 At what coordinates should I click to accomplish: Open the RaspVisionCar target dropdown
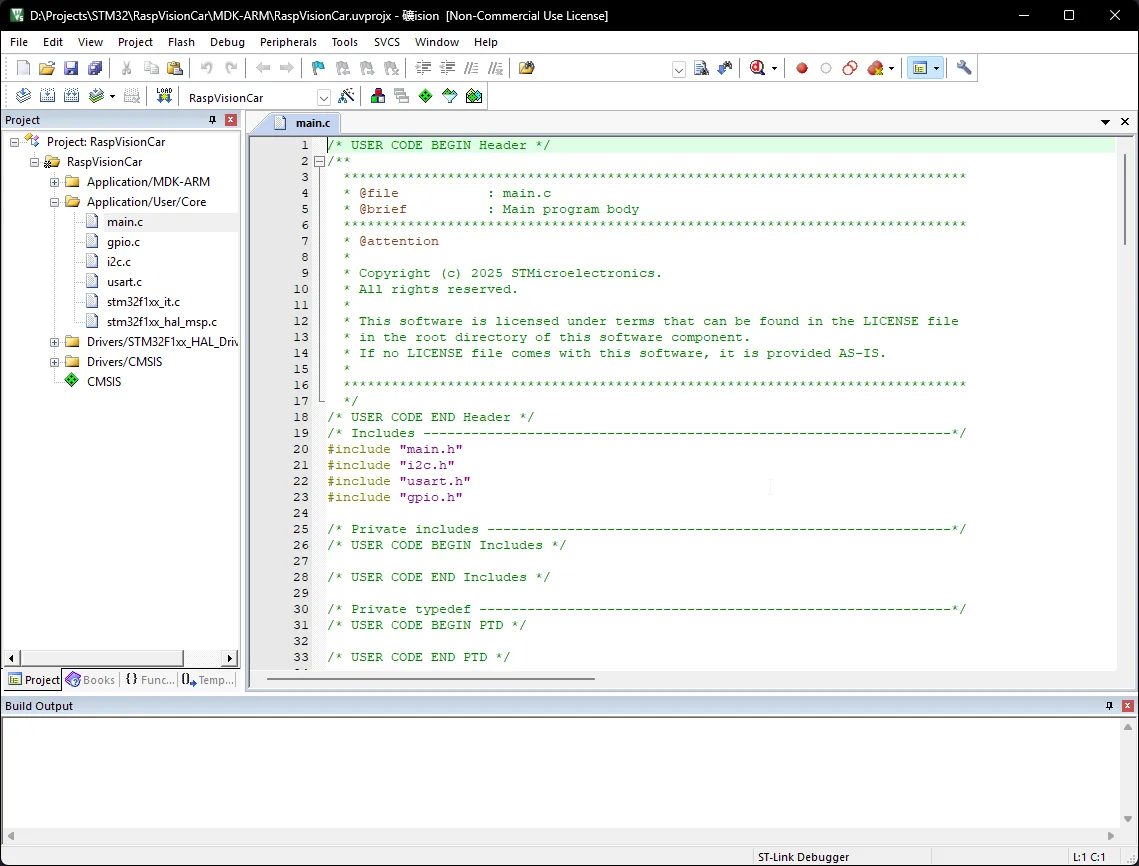(323, 97)
